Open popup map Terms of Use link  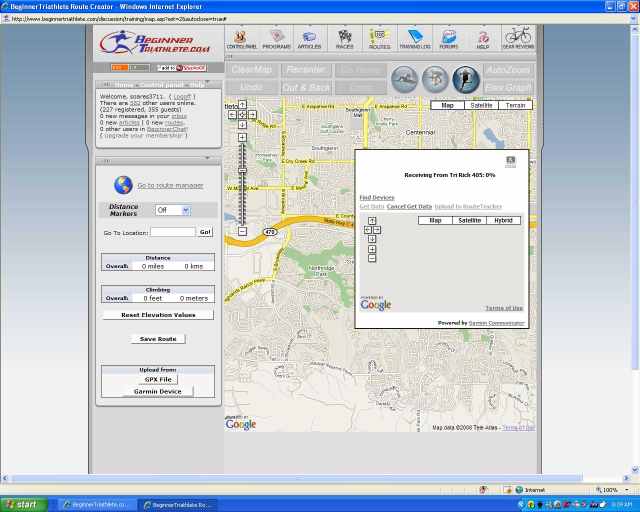pos(504,308)
